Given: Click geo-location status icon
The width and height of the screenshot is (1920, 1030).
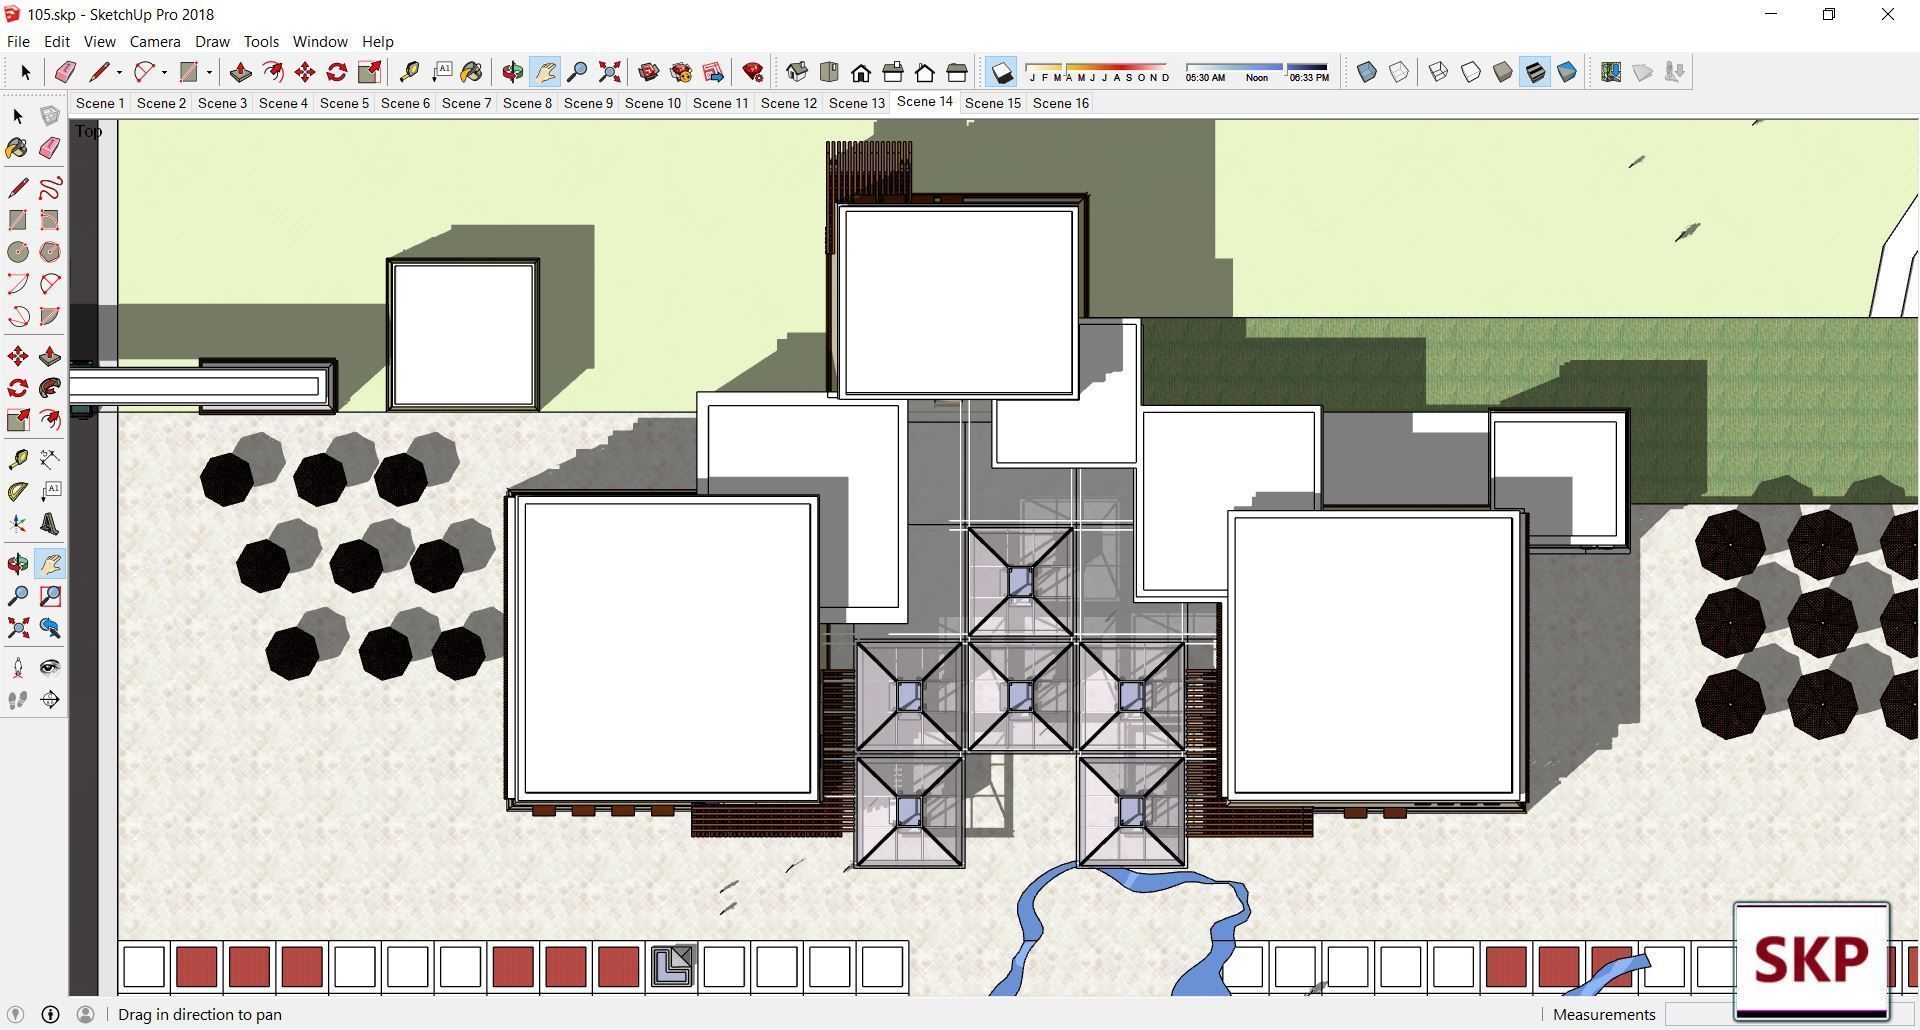Looking at the screenshot, I should coord(15,1014).
